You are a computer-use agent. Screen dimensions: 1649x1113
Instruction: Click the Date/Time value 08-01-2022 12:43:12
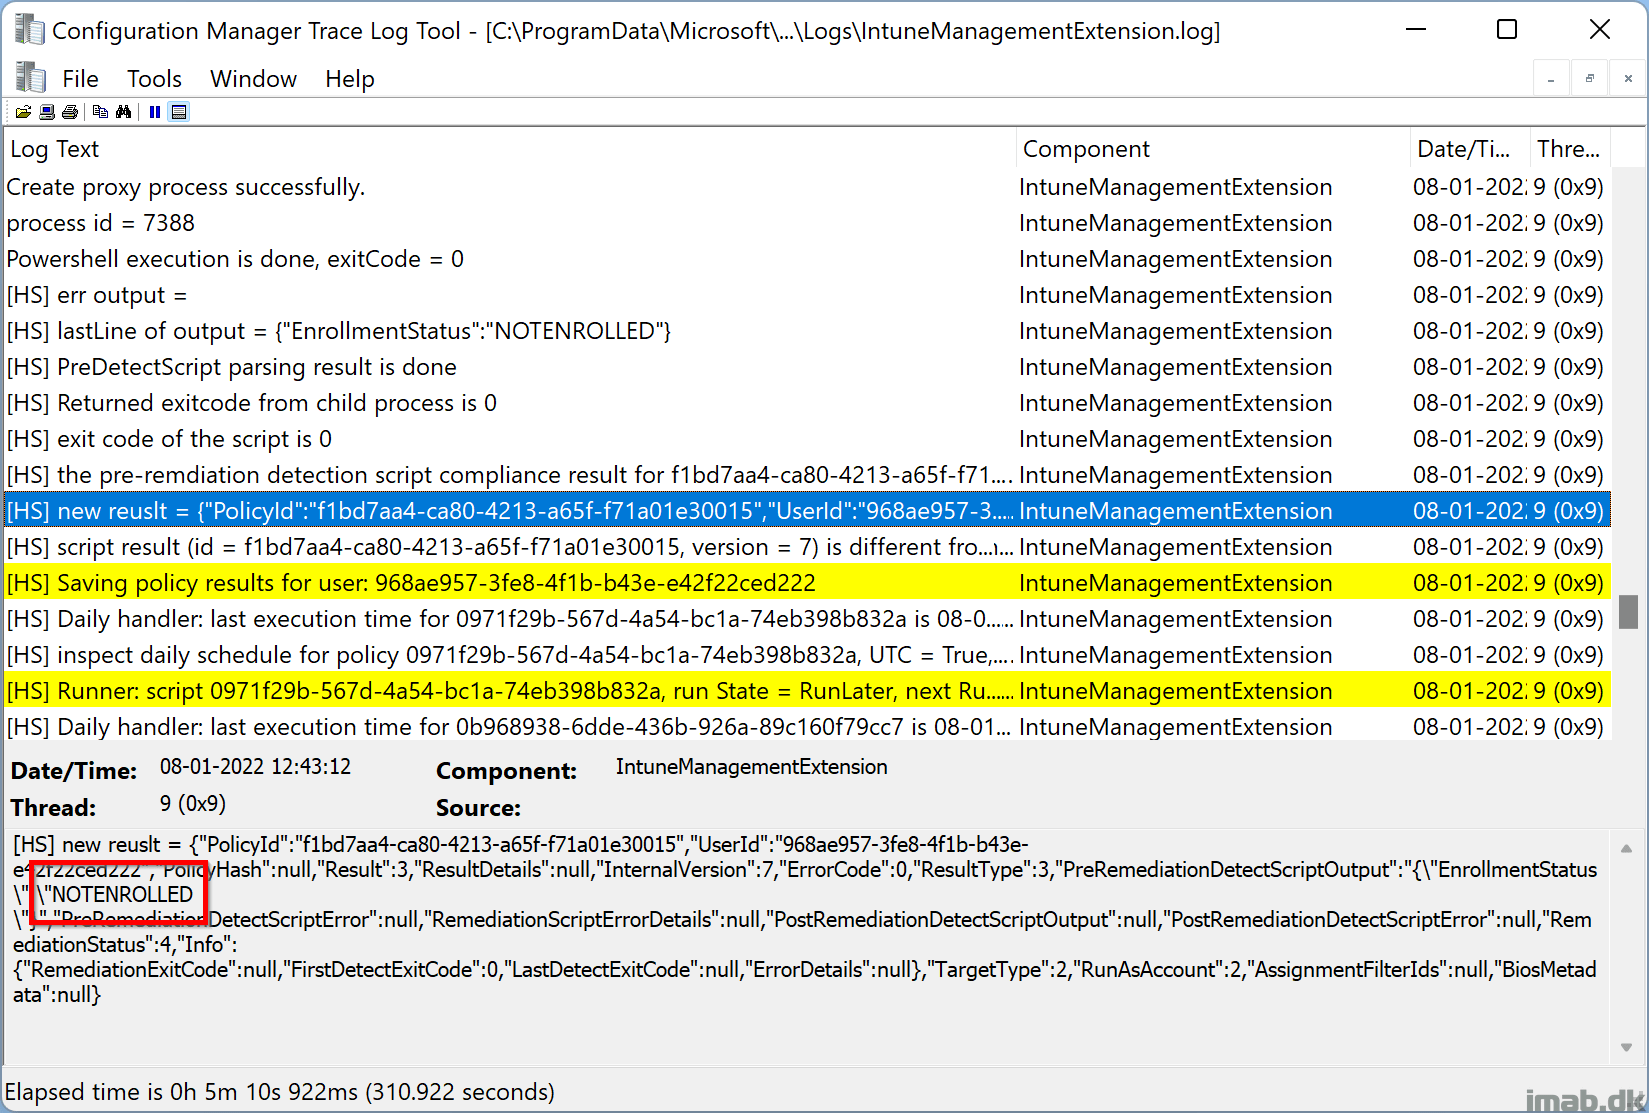pyautogui.click(x=255, y=767)
